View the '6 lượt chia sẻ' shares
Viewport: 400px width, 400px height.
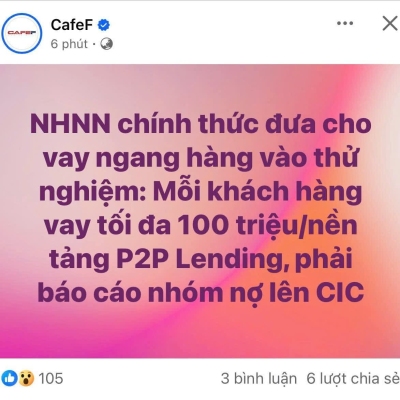tap(353, 379)
